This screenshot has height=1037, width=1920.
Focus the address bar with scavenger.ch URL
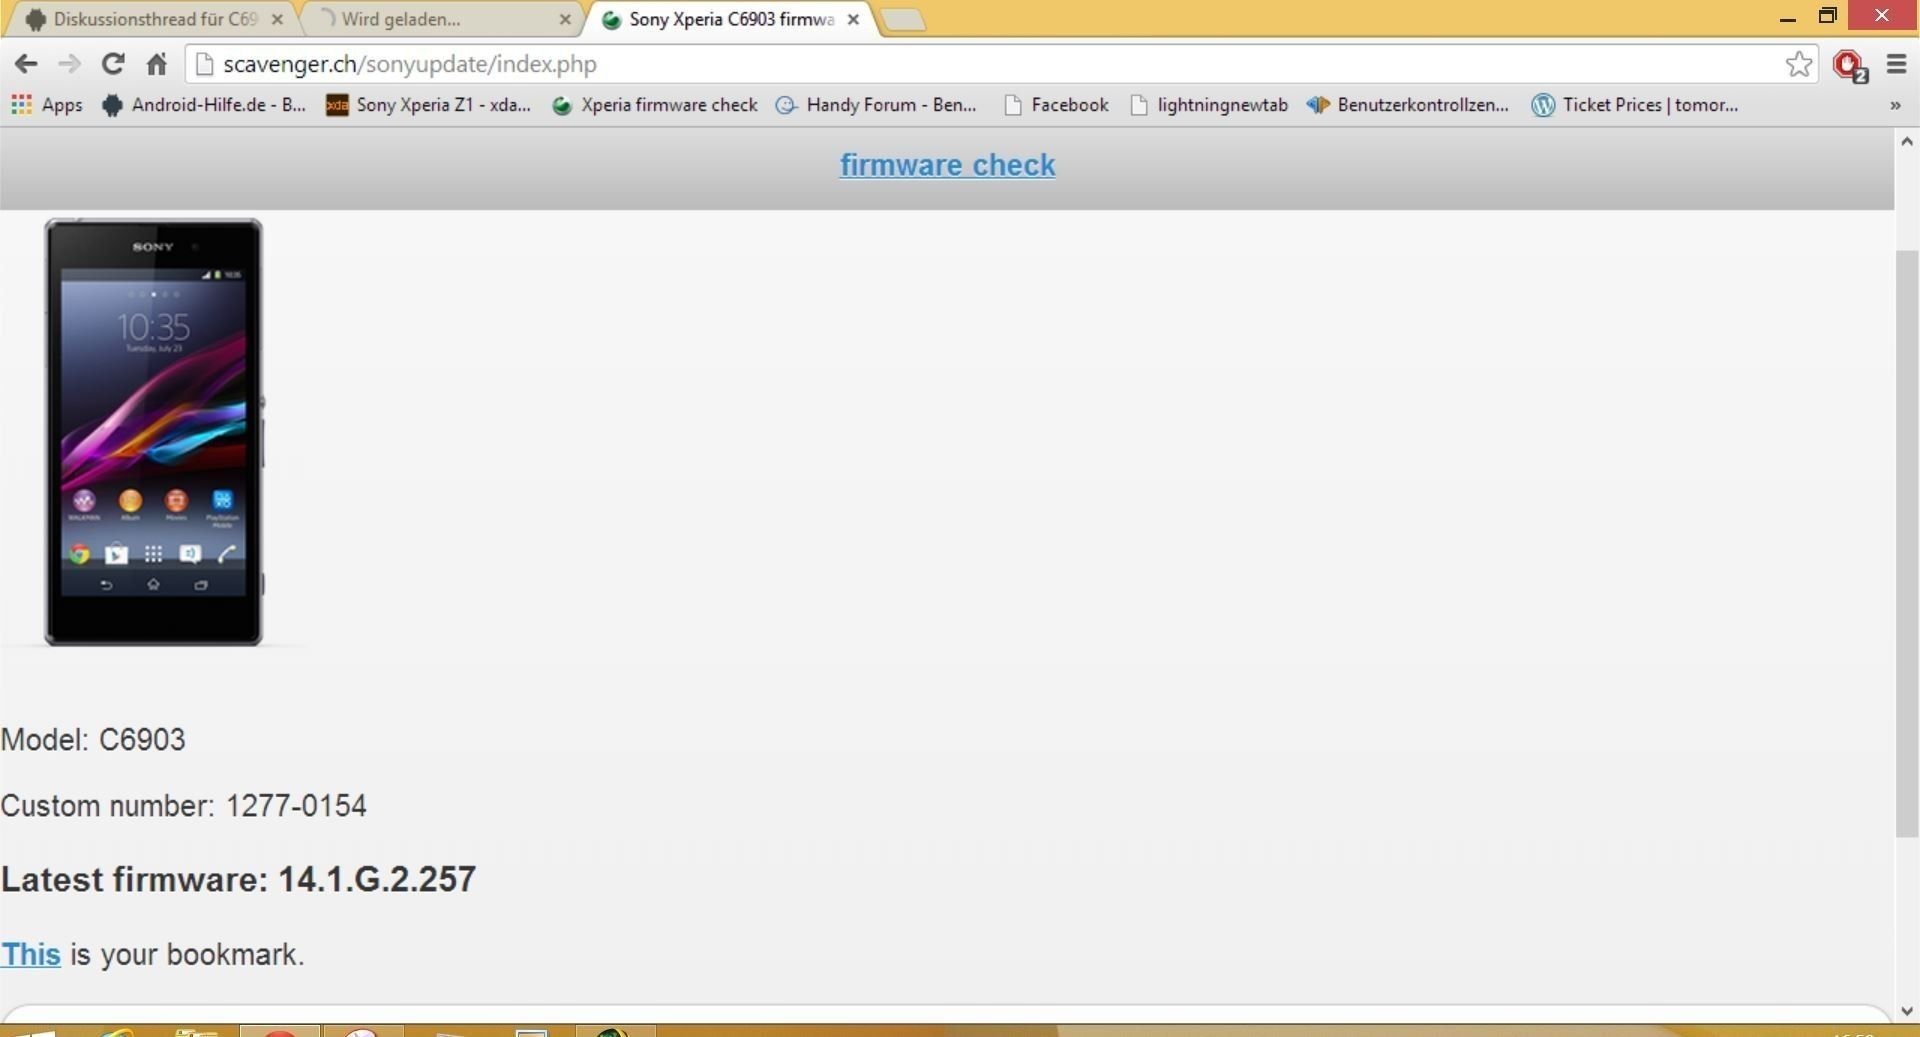tap(1000, 64)
